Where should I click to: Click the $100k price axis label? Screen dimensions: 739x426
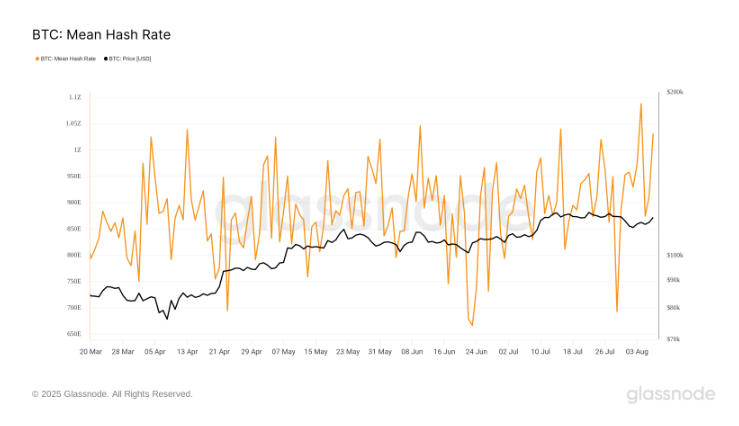tap(676, 256)
